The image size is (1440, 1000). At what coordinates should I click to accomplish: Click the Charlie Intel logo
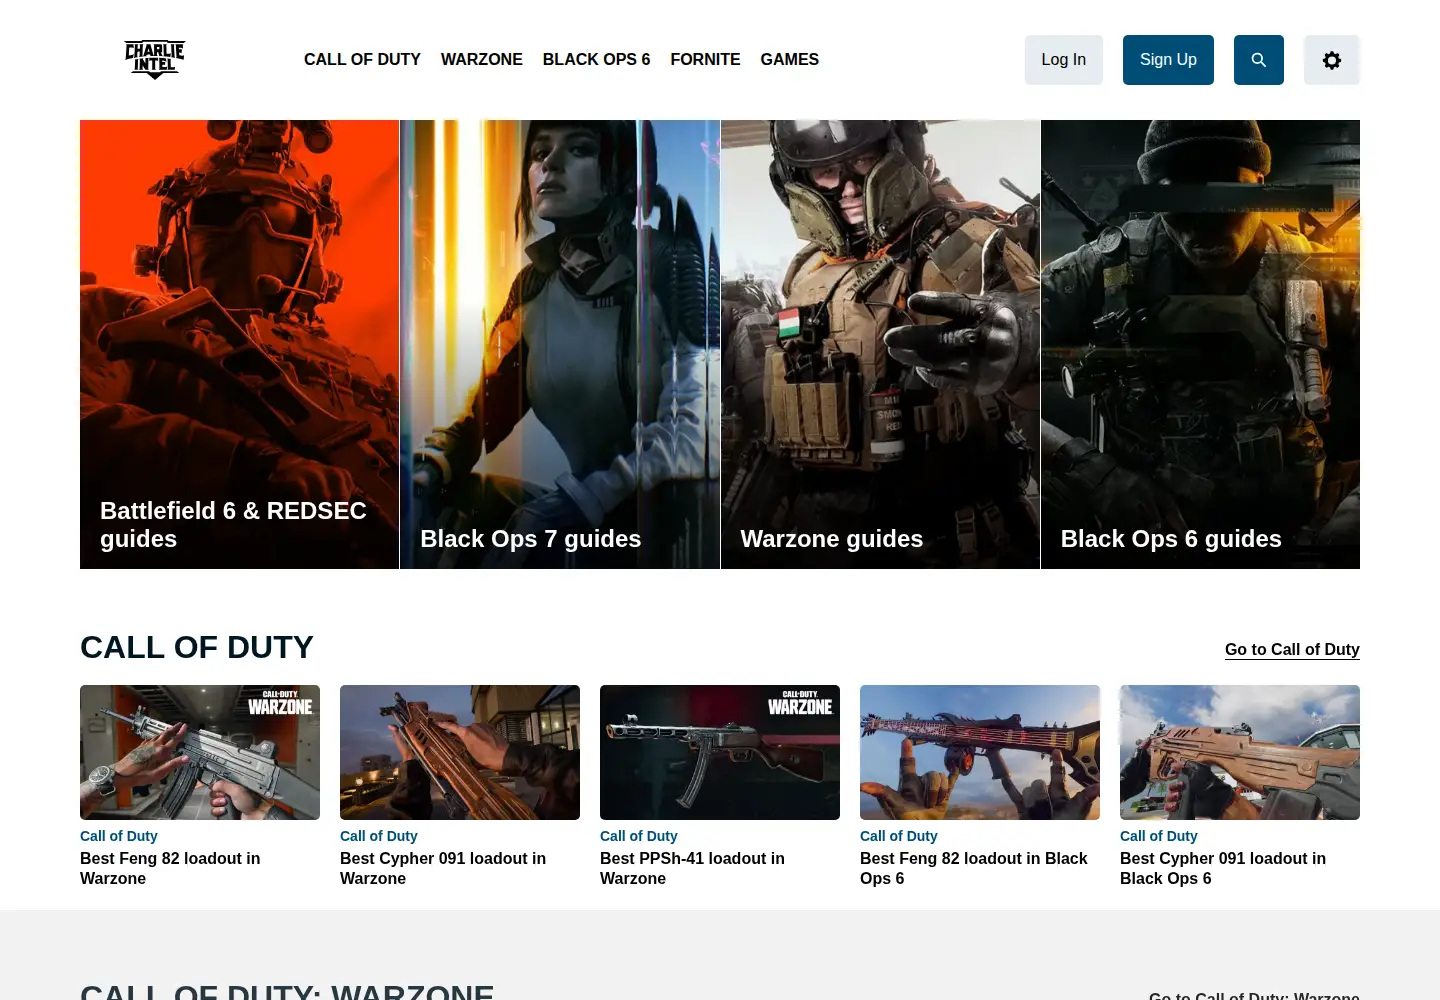click(154, 60)
